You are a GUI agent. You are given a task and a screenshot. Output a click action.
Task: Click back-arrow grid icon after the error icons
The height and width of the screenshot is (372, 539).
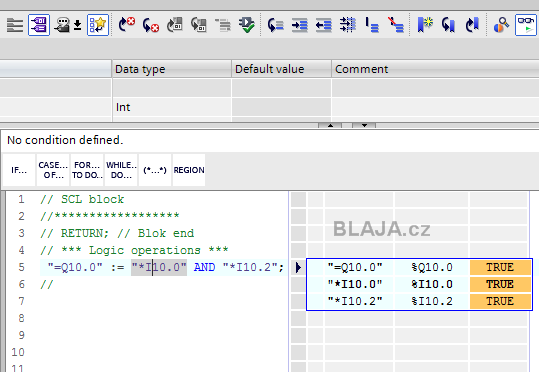coord(199,25)
